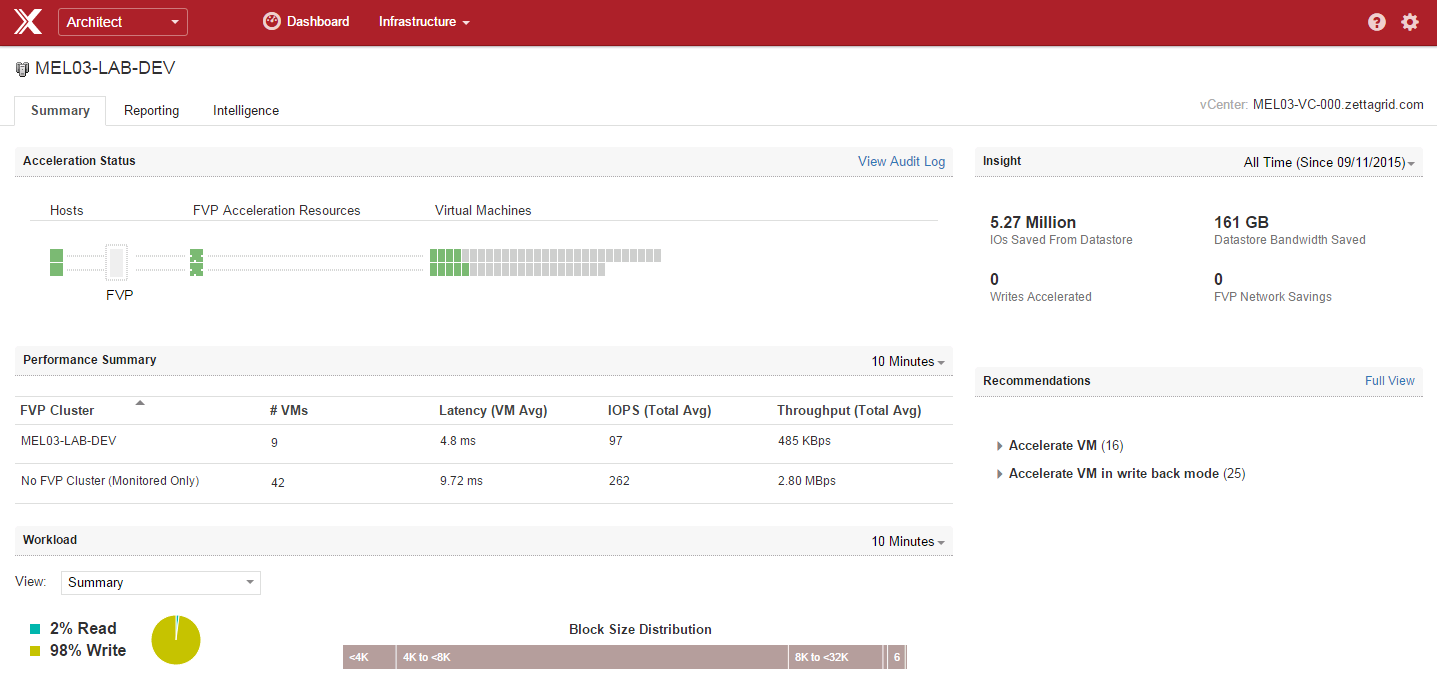This screenshot has width=1437, height=690.
Task: Click the 5.27 Million IOs saved value
Action: point(1033,222)
